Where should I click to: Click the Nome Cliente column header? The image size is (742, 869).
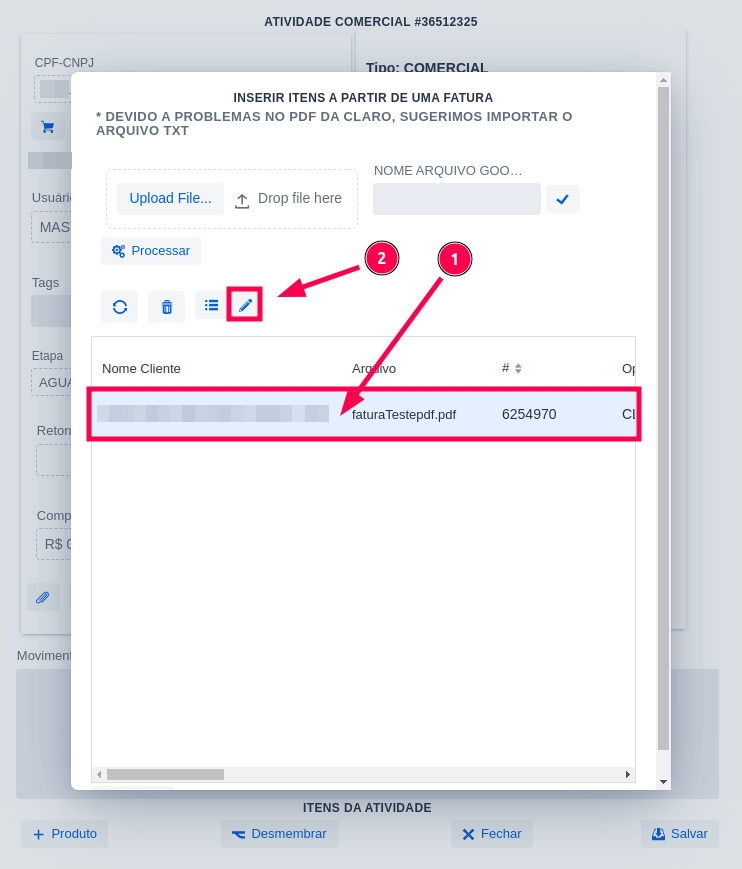point(141,368)
